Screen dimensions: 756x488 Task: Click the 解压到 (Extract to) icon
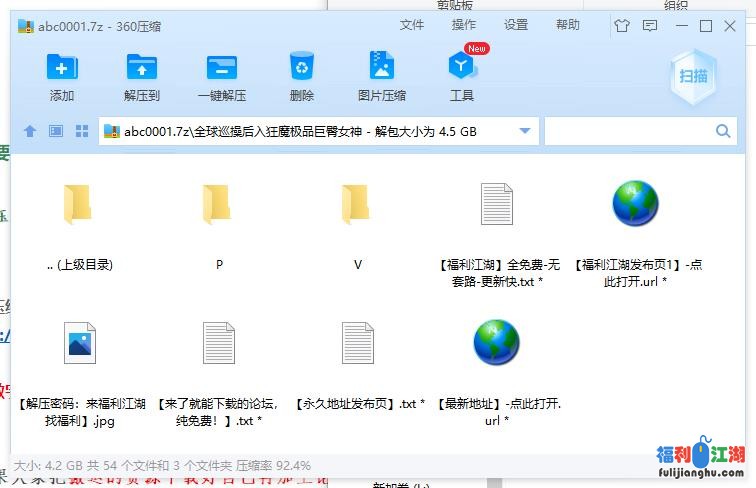tap(142, 68)
